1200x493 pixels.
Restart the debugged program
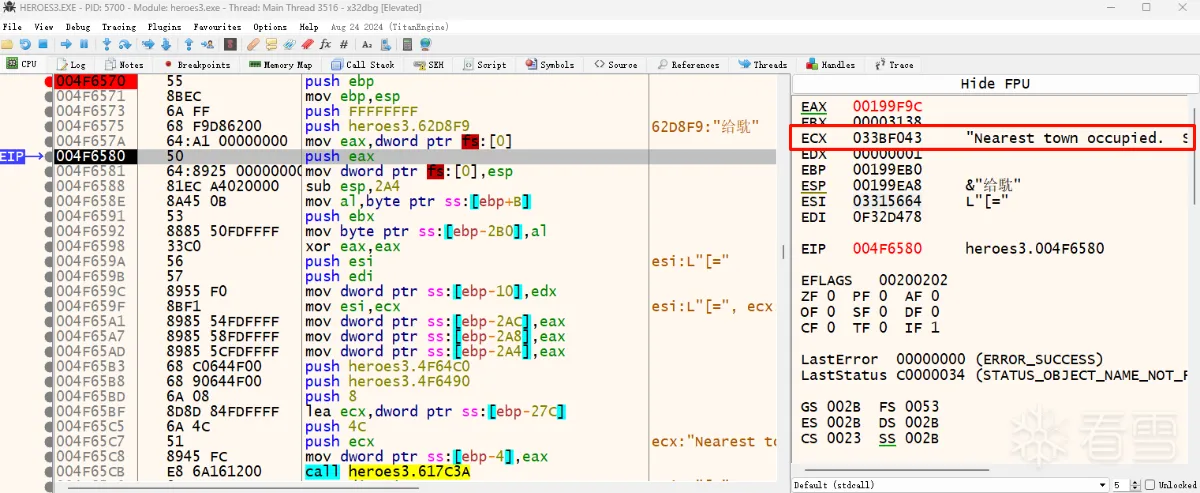click(x=25, y=45)
